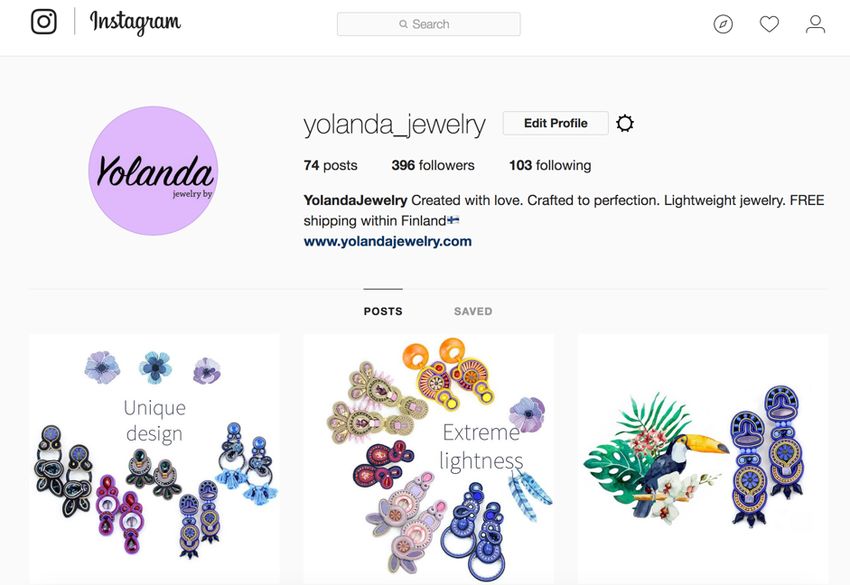Click the yolanda_jewelry username heading
Viewport: 850px width, 585px height.
(395, 125)
